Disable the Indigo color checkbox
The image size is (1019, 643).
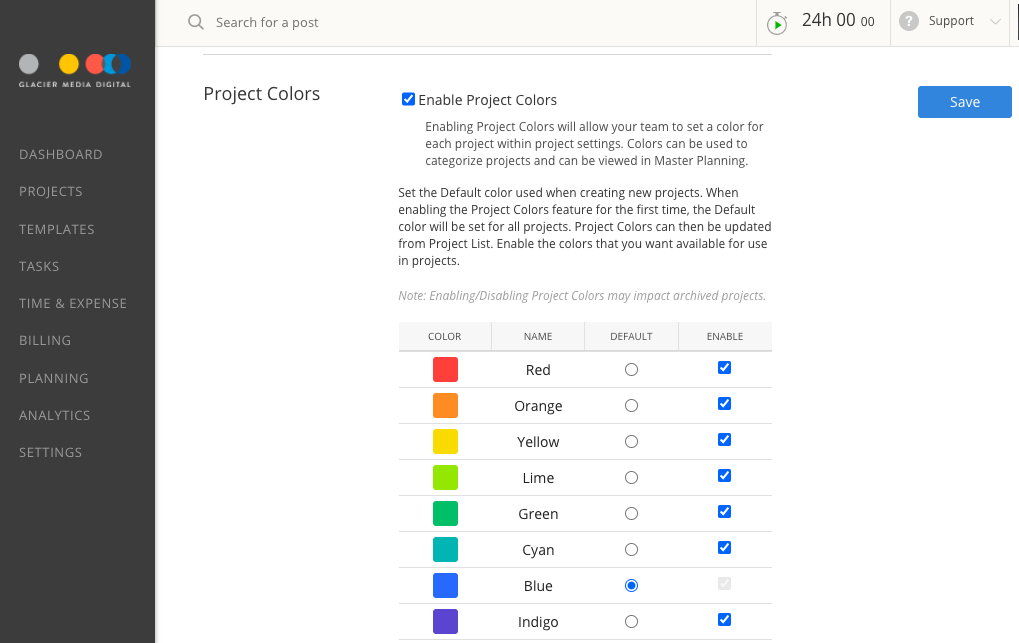(725, 620)
